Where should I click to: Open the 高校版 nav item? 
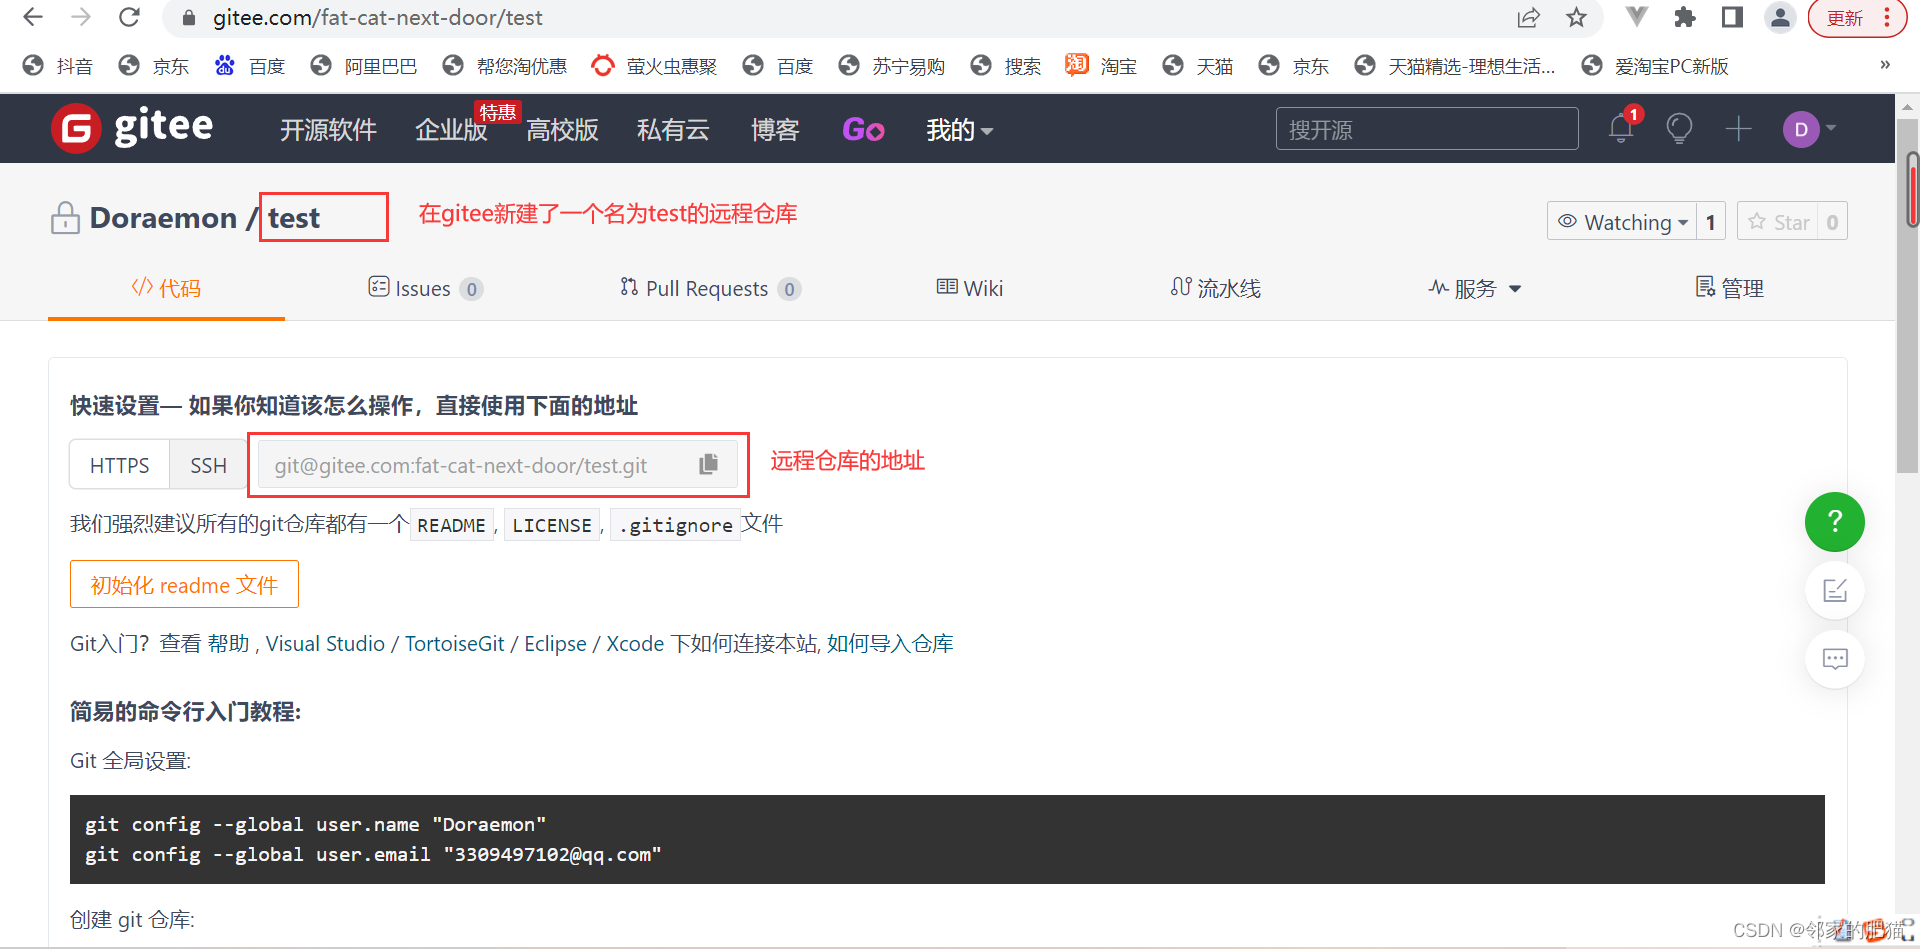point(562,130)
